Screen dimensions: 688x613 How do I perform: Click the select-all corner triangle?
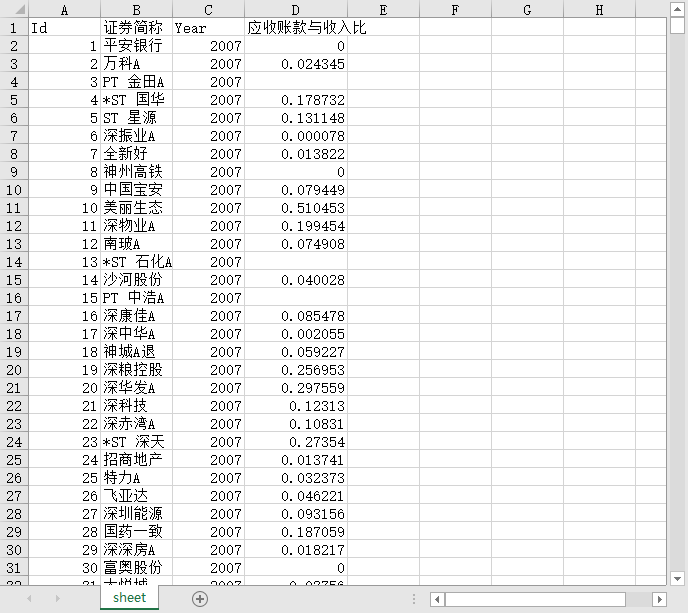pyautogui.click(x=20, y=10)
